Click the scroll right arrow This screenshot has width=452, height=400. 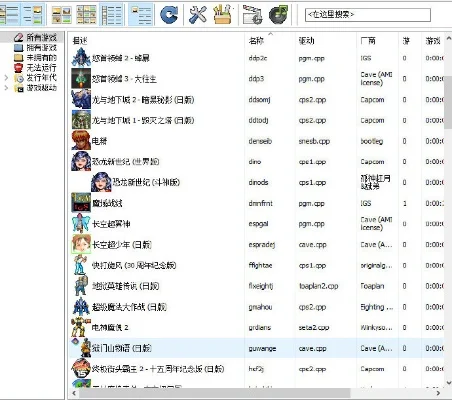pyautogui.click(x=438, y=393)
